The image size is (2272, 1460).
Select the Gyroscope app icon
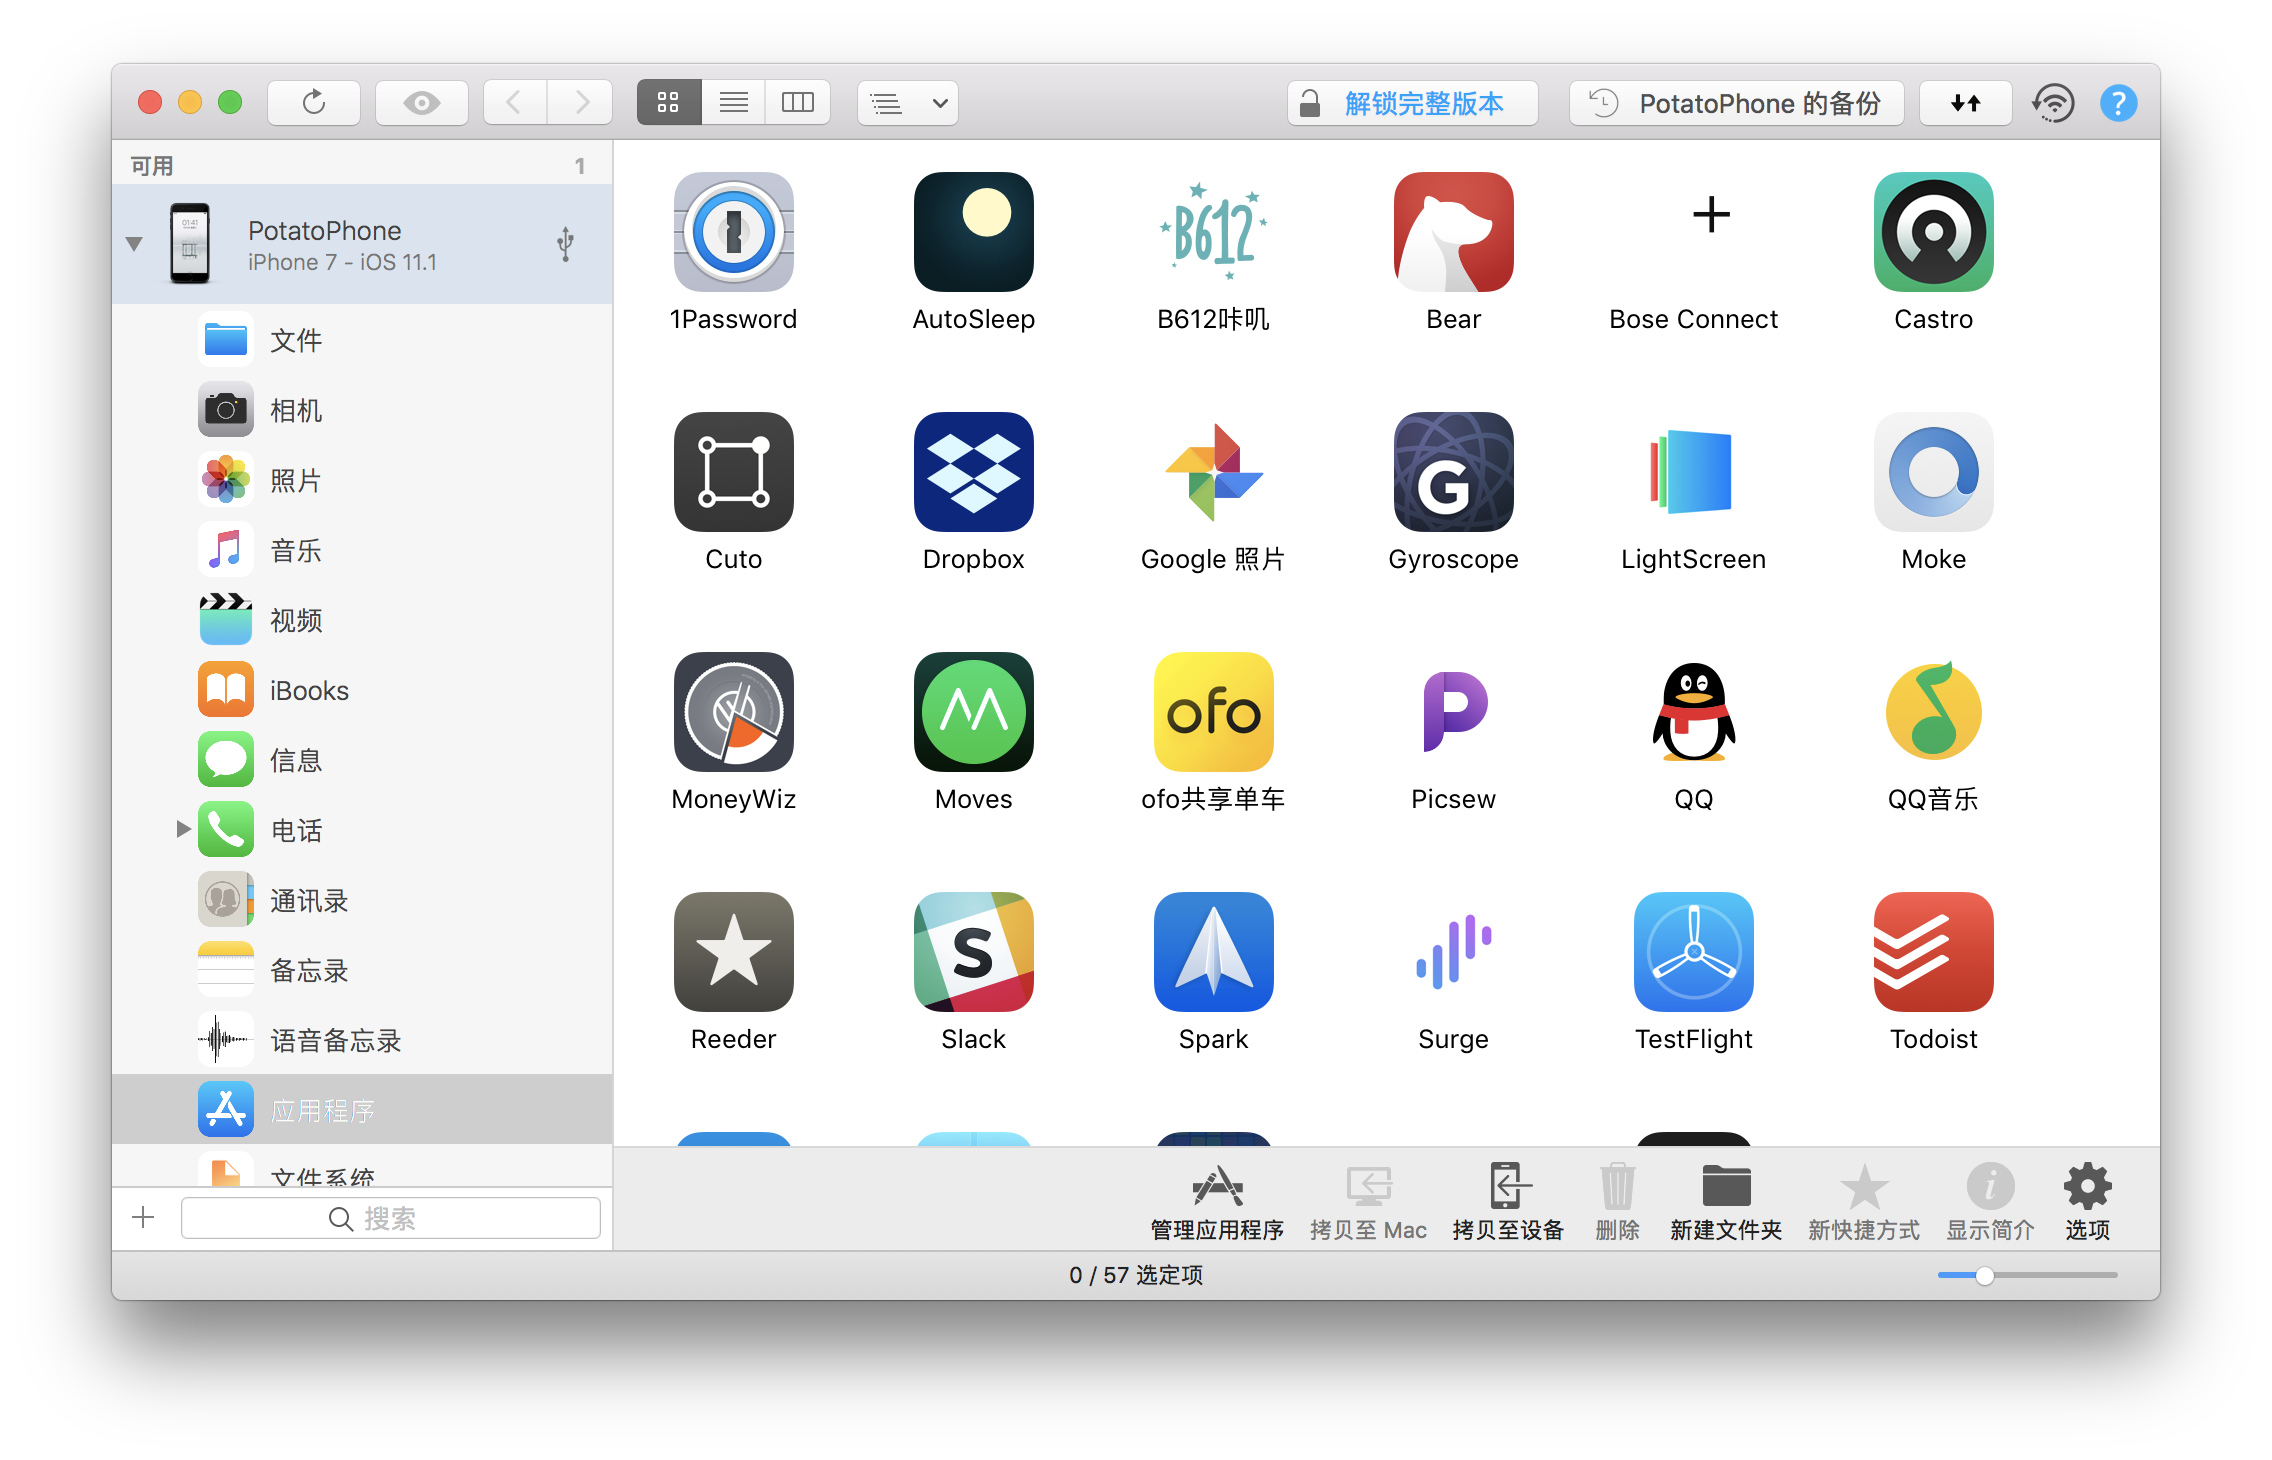click(x=1453, y=472)
